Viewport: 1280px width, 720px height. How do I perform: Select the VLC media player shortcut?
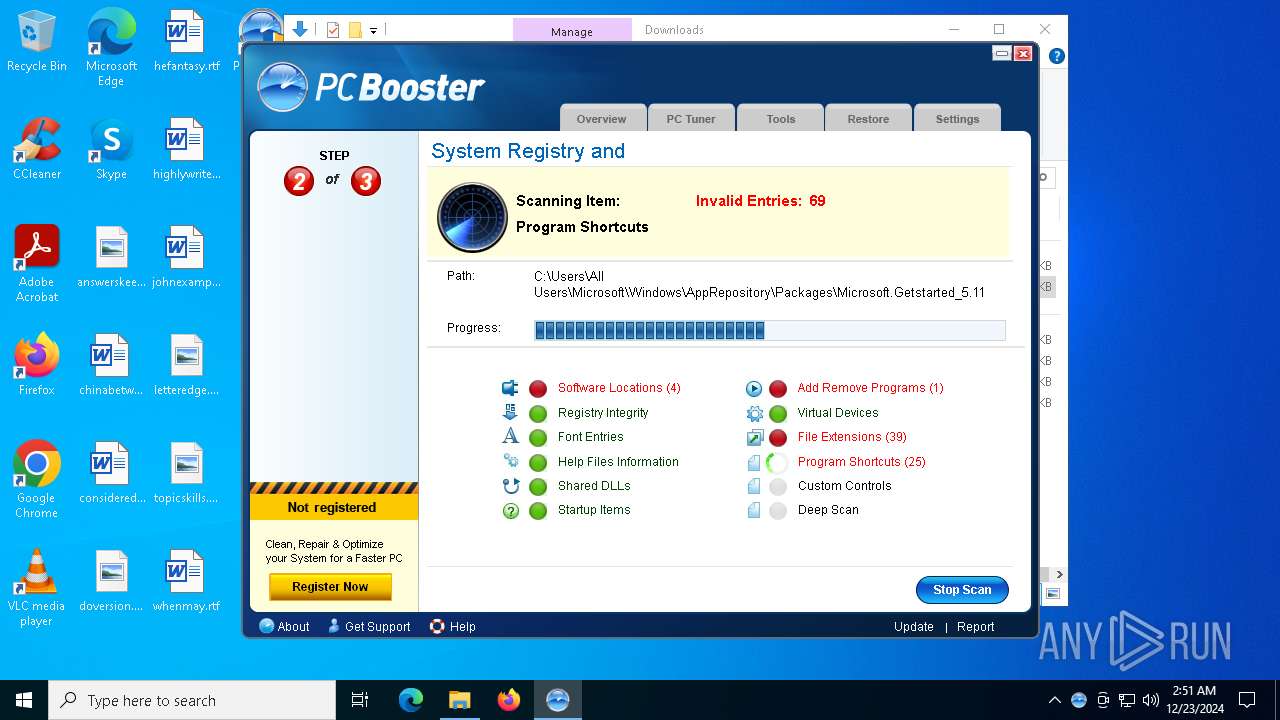coord(37,588)
